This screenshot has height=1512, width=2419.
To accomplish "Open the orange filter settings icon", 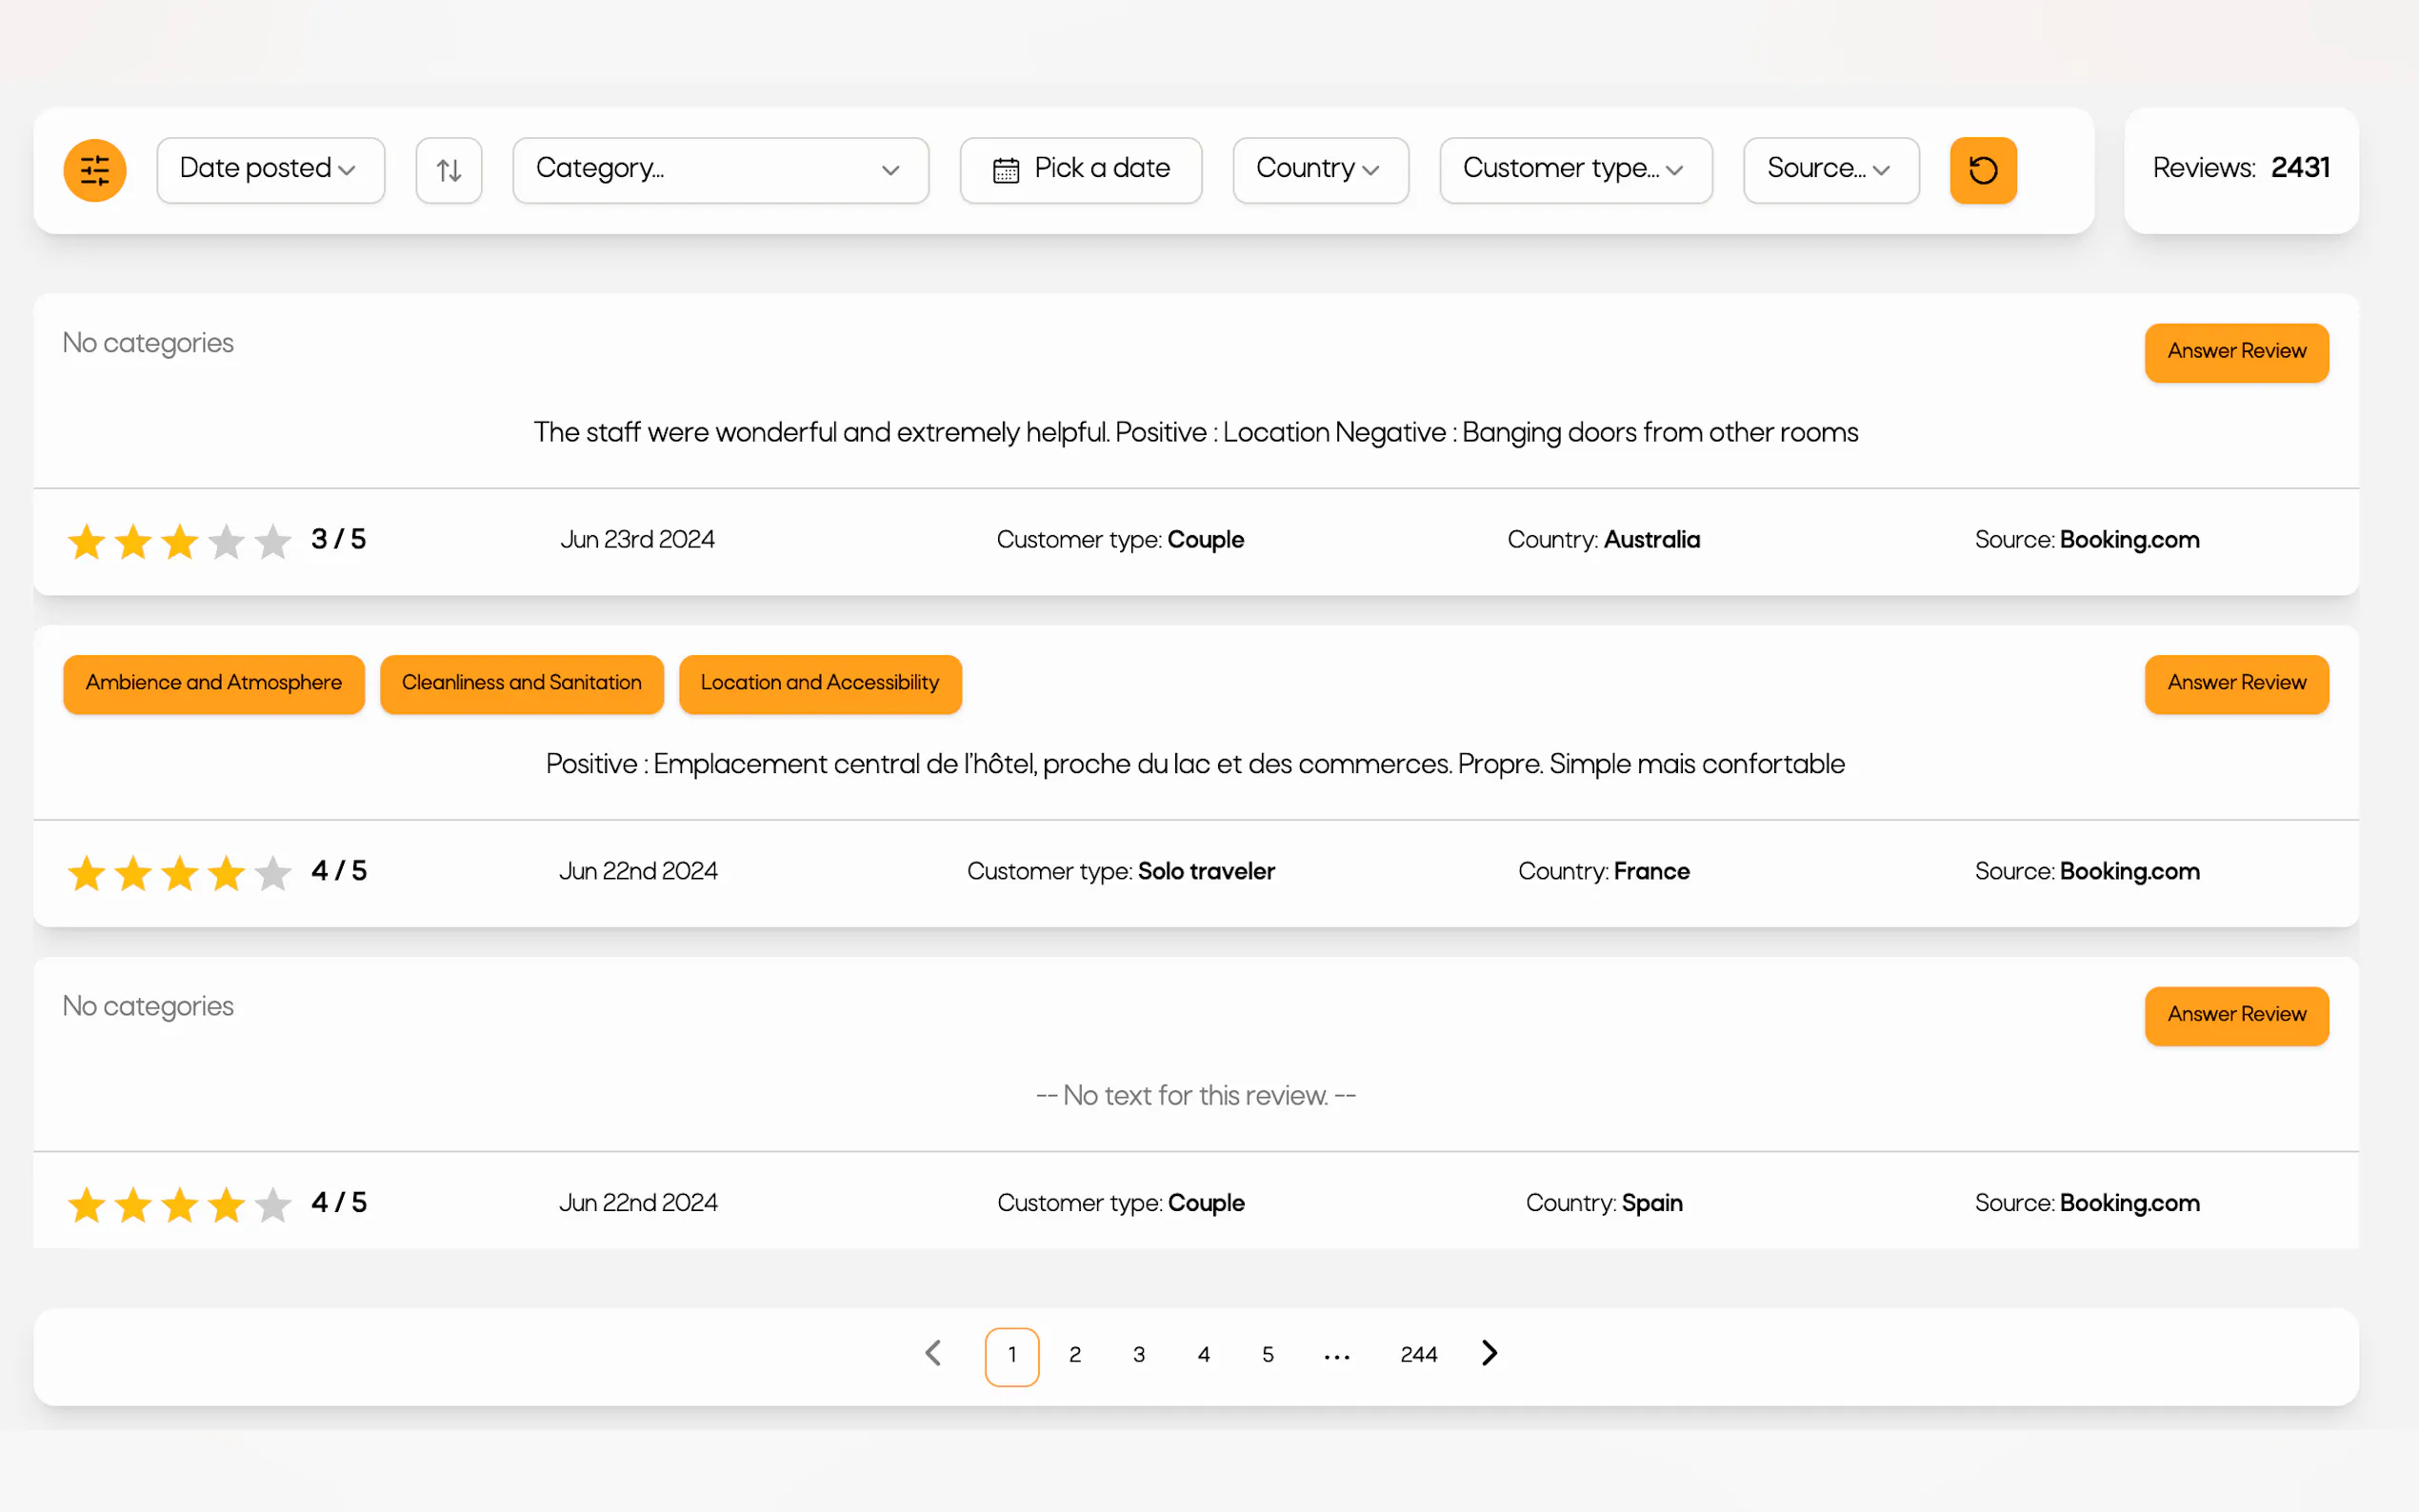I will [94, 170].
